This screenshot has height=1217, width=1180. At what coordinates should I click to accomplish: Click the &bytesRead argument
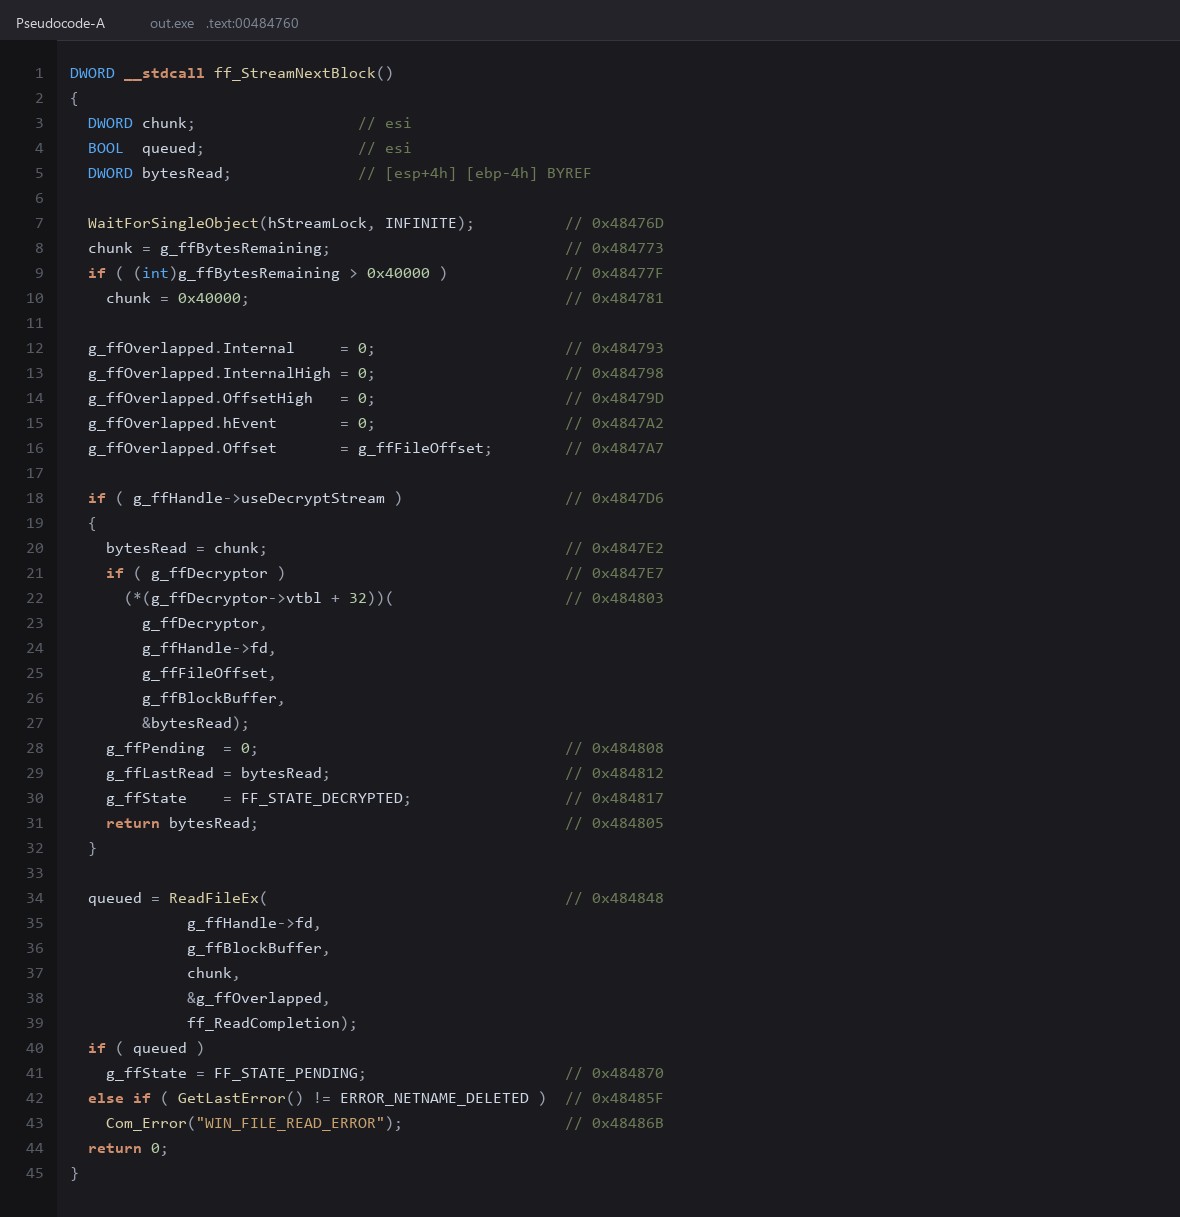click(x=187, y=723)
